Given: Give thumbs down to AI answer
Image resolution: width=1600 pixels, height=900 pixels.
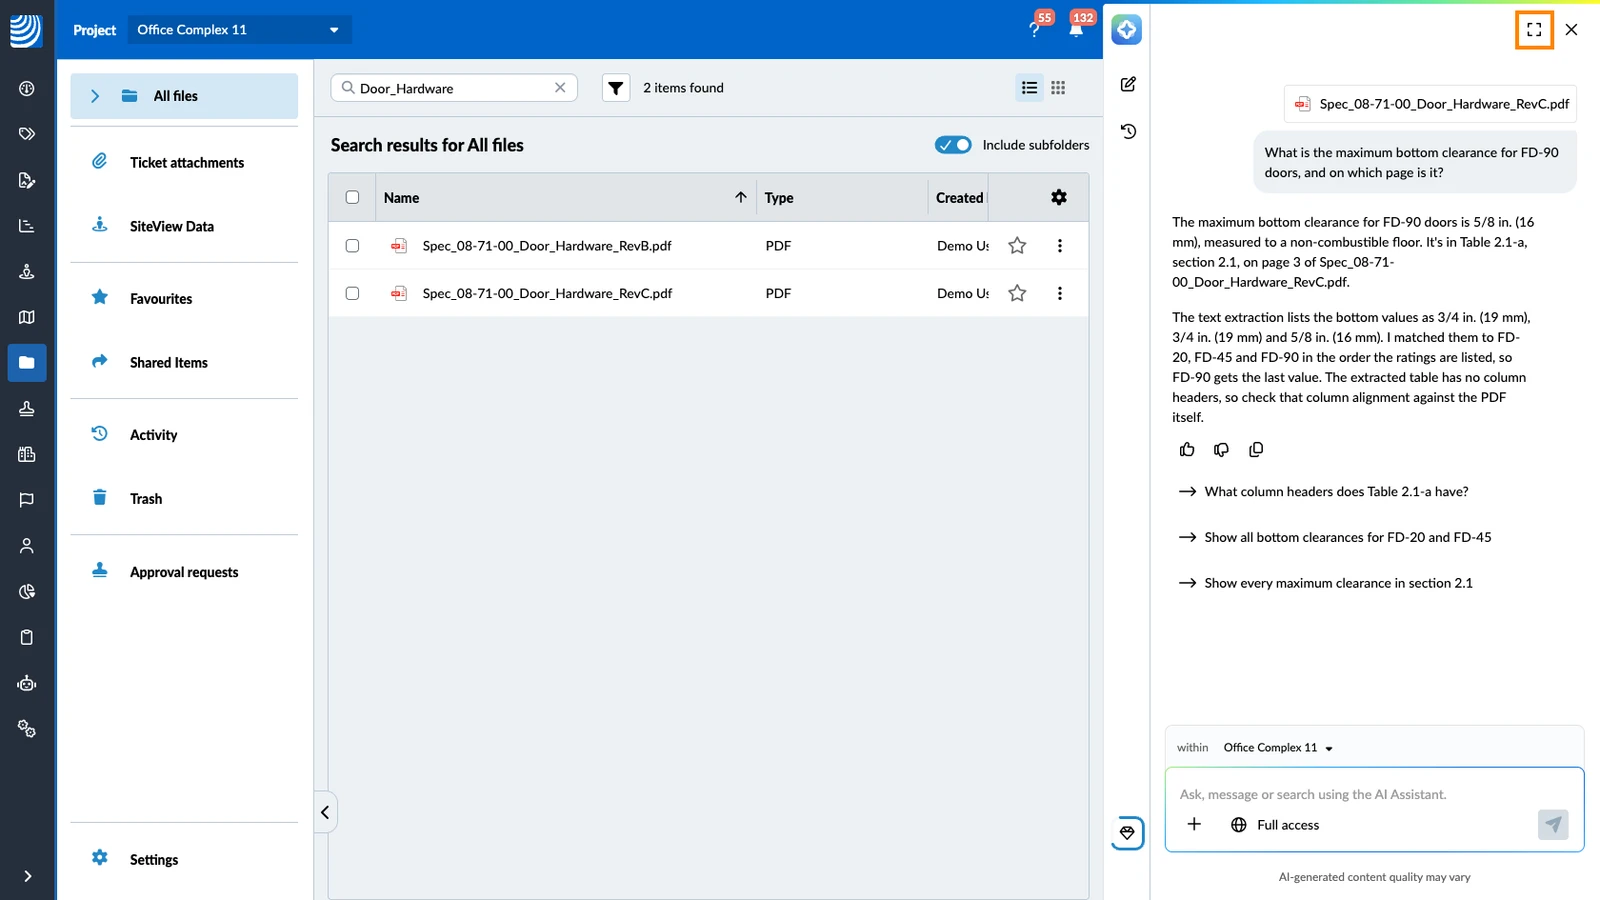Looking at the screenshot, I should [x=1221, y=450].
